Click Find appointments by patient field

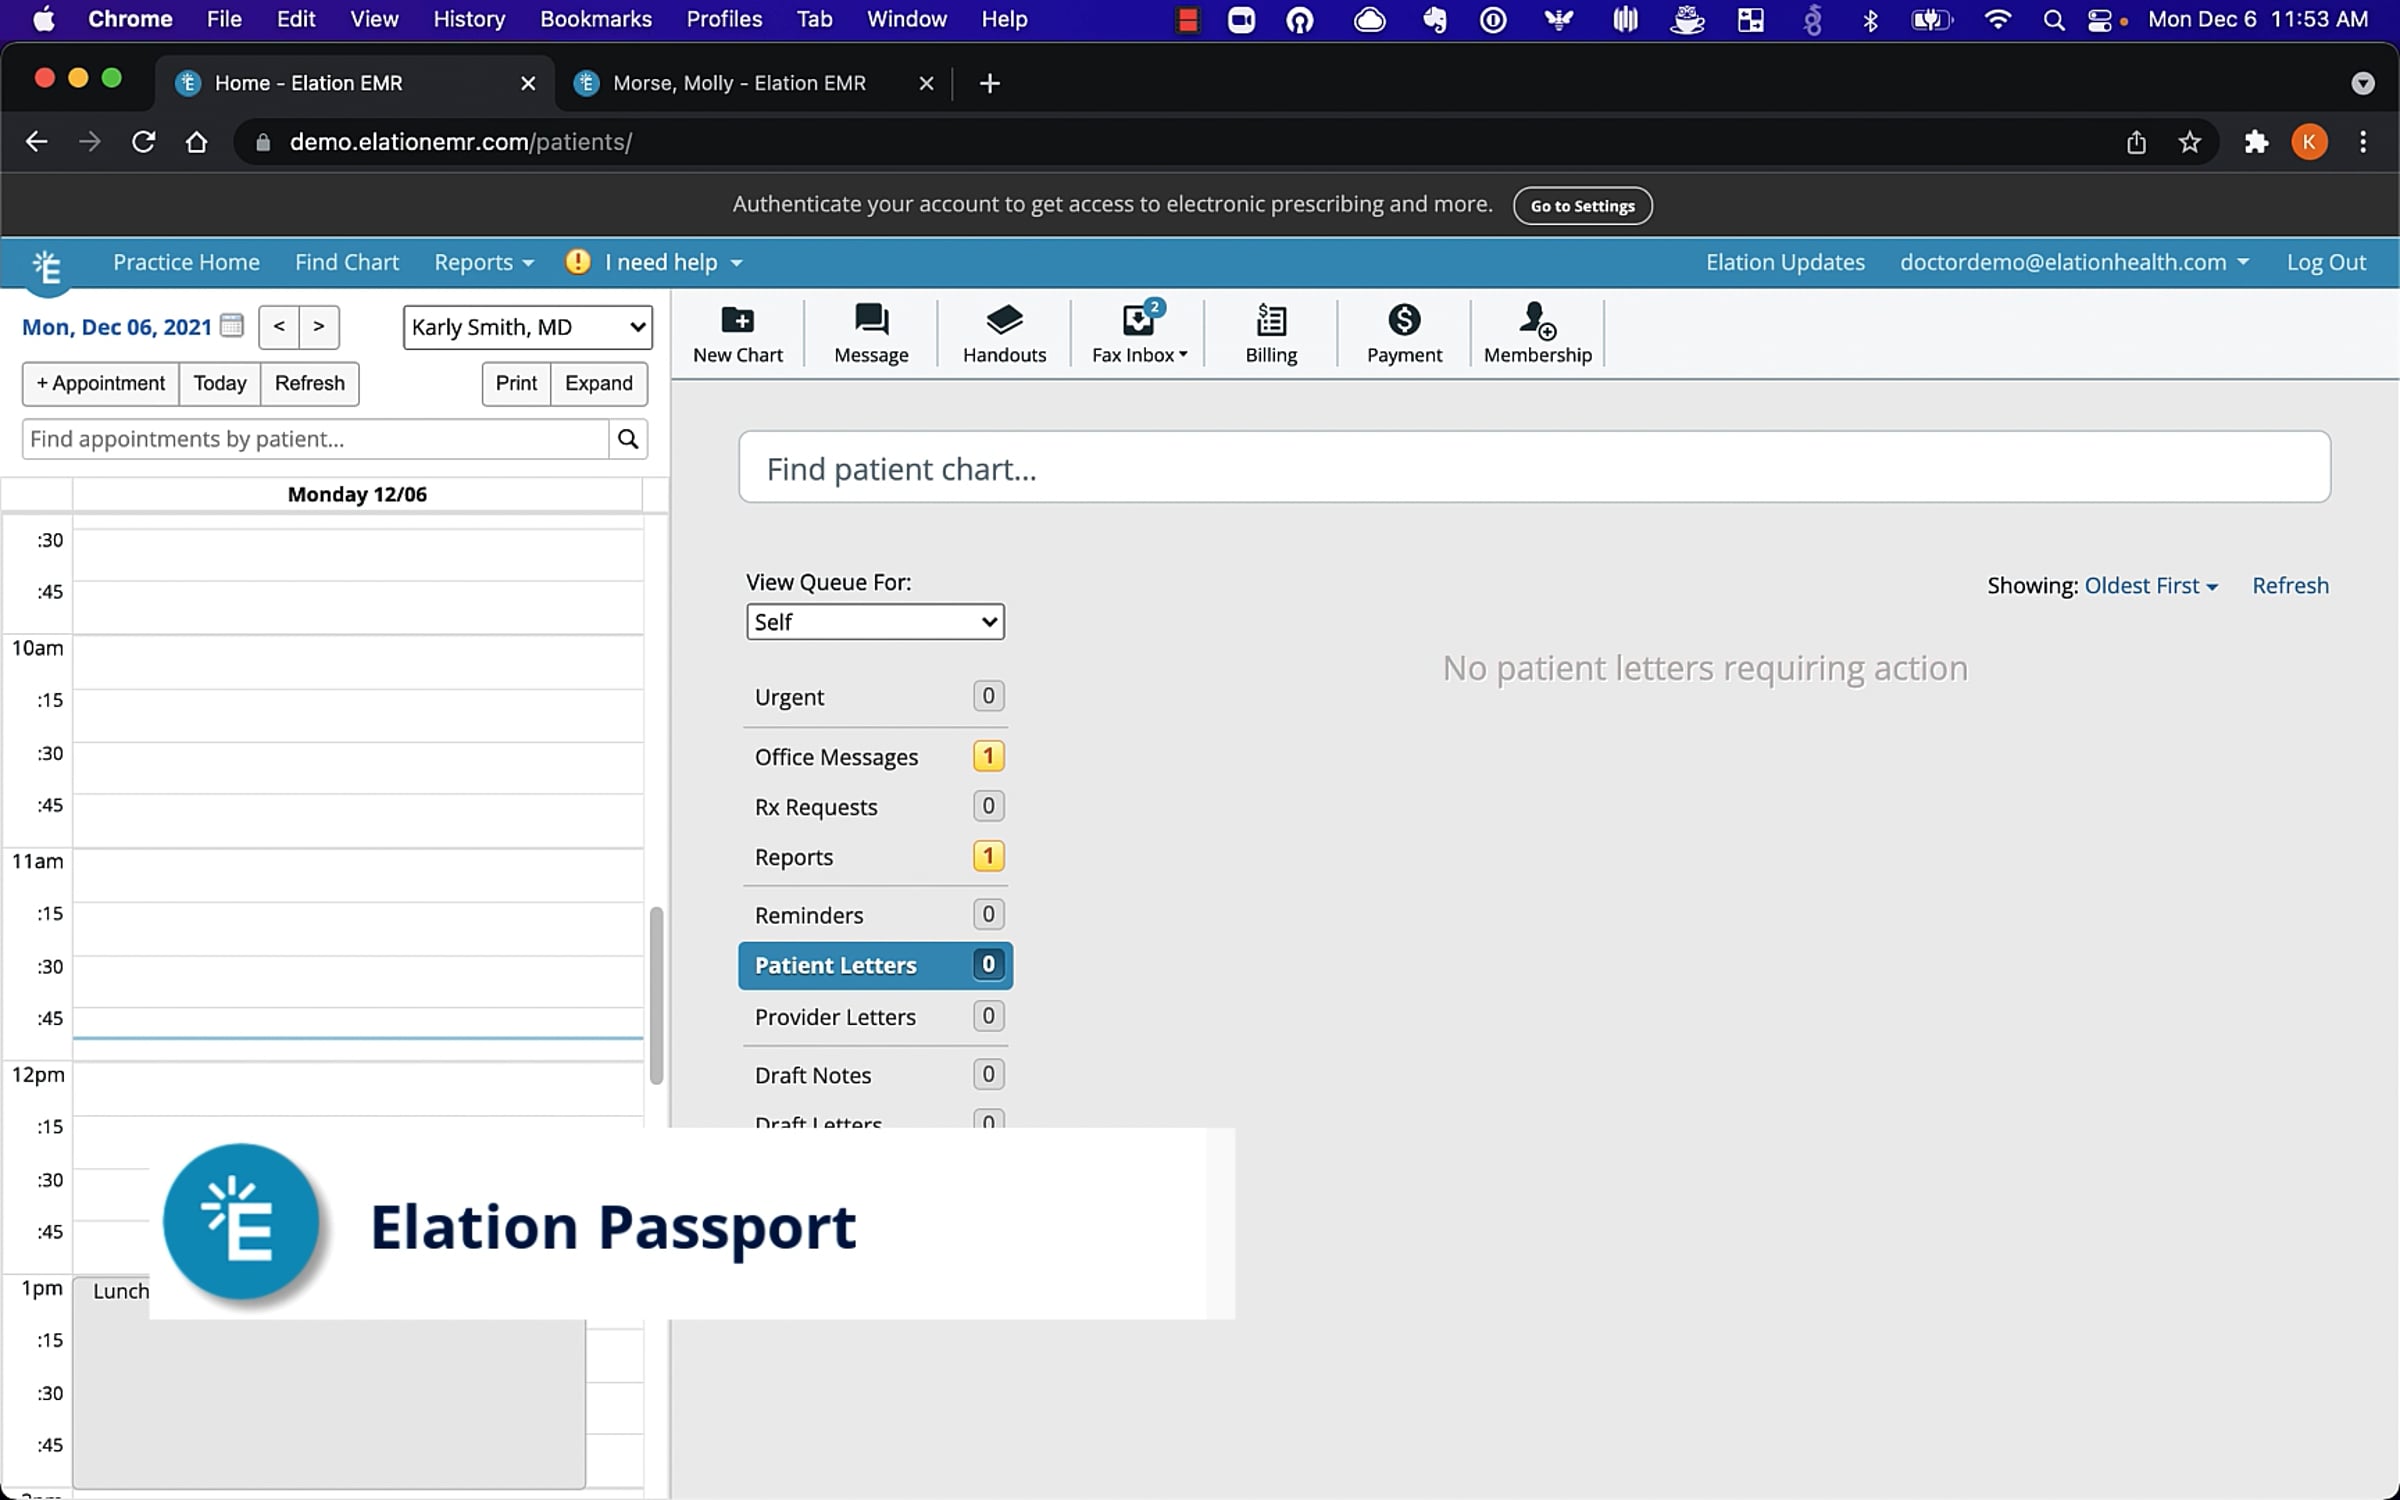click(x=315, y=439)
